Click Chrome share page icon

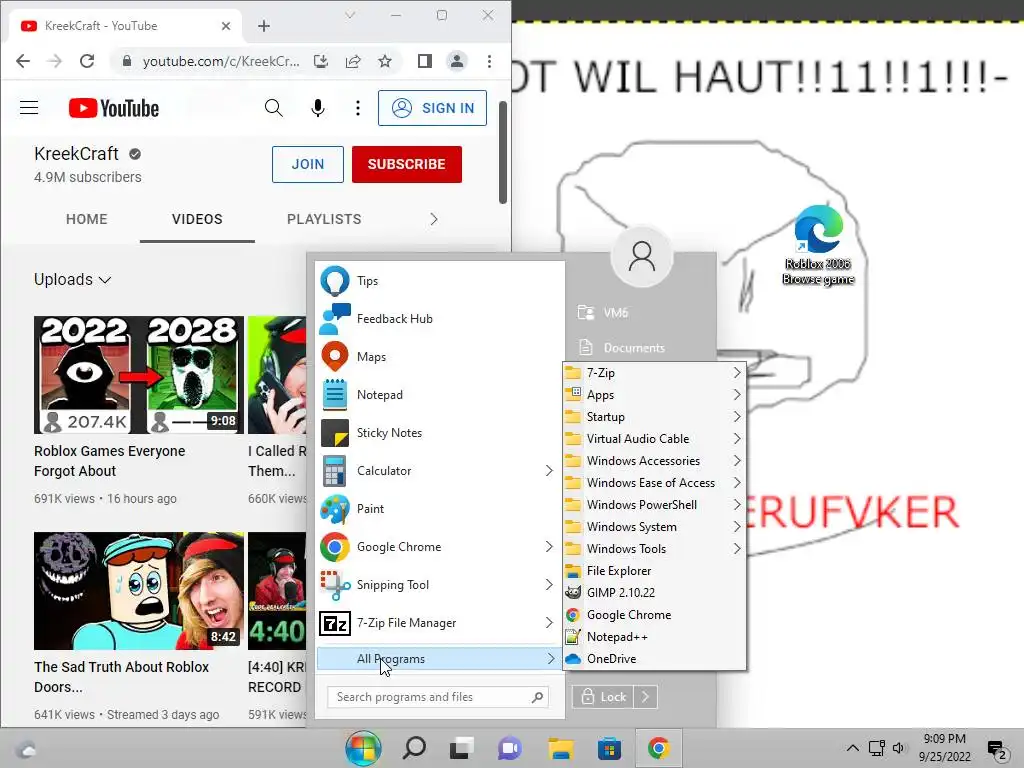(353, 61)
